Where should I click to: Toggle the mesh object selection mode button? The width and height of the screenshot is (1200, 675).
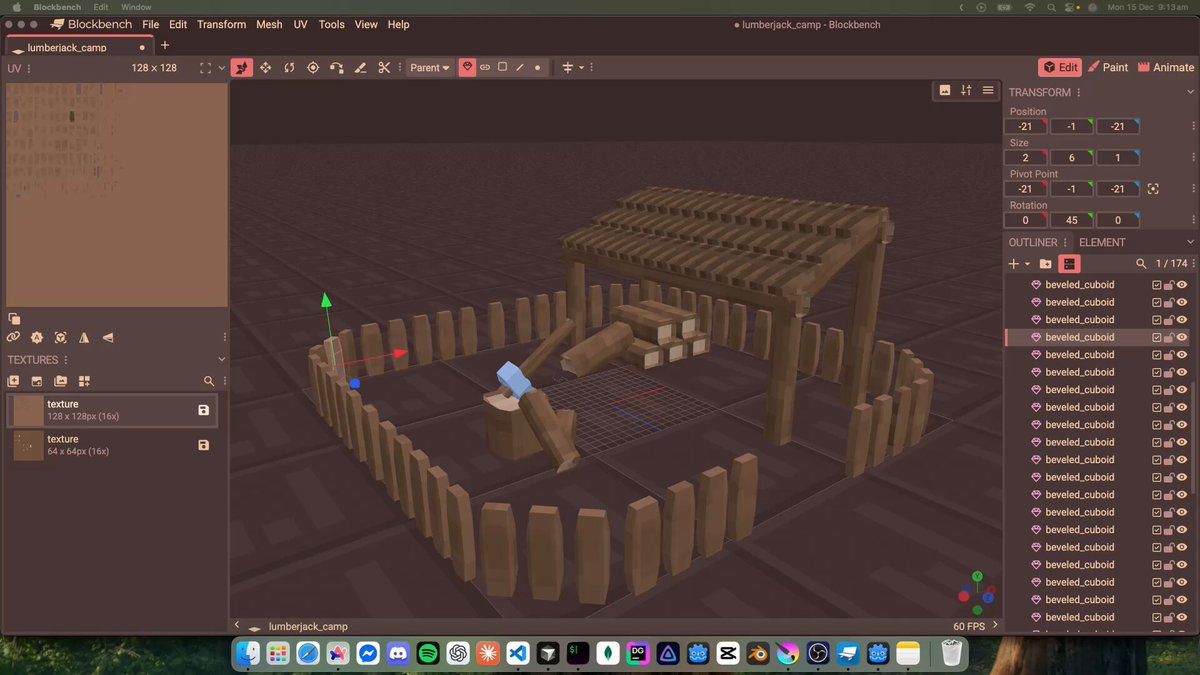[467, 67]
